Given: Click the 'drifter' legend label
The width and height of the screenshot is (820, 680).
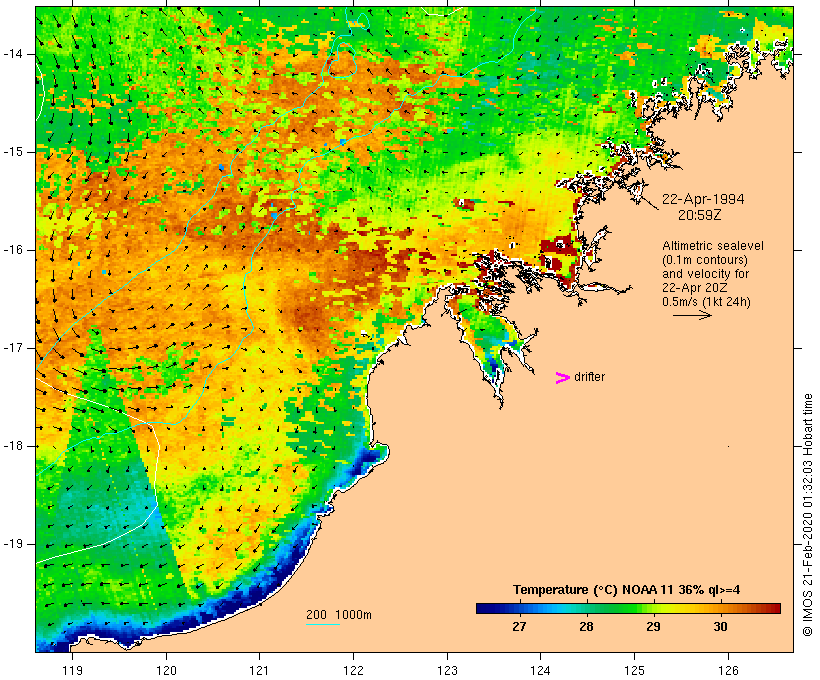Looking at the screenshot, I should coord(589,377).
